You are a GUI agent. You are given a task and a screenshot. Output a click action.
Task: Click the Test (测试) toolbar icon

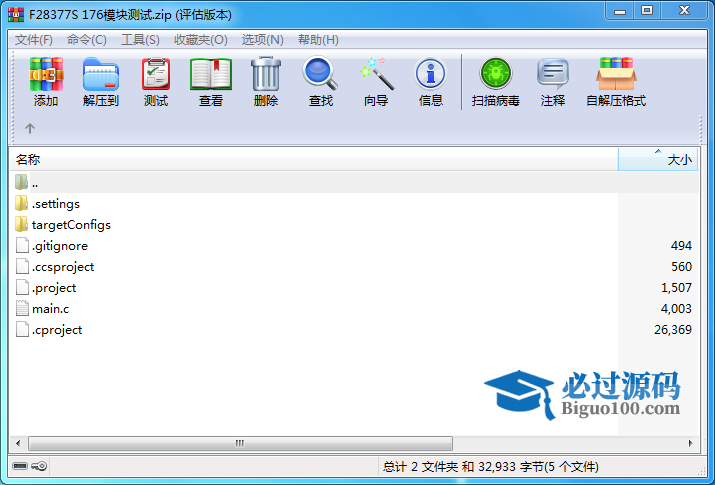pyautogui.click(x=155, y=81)
